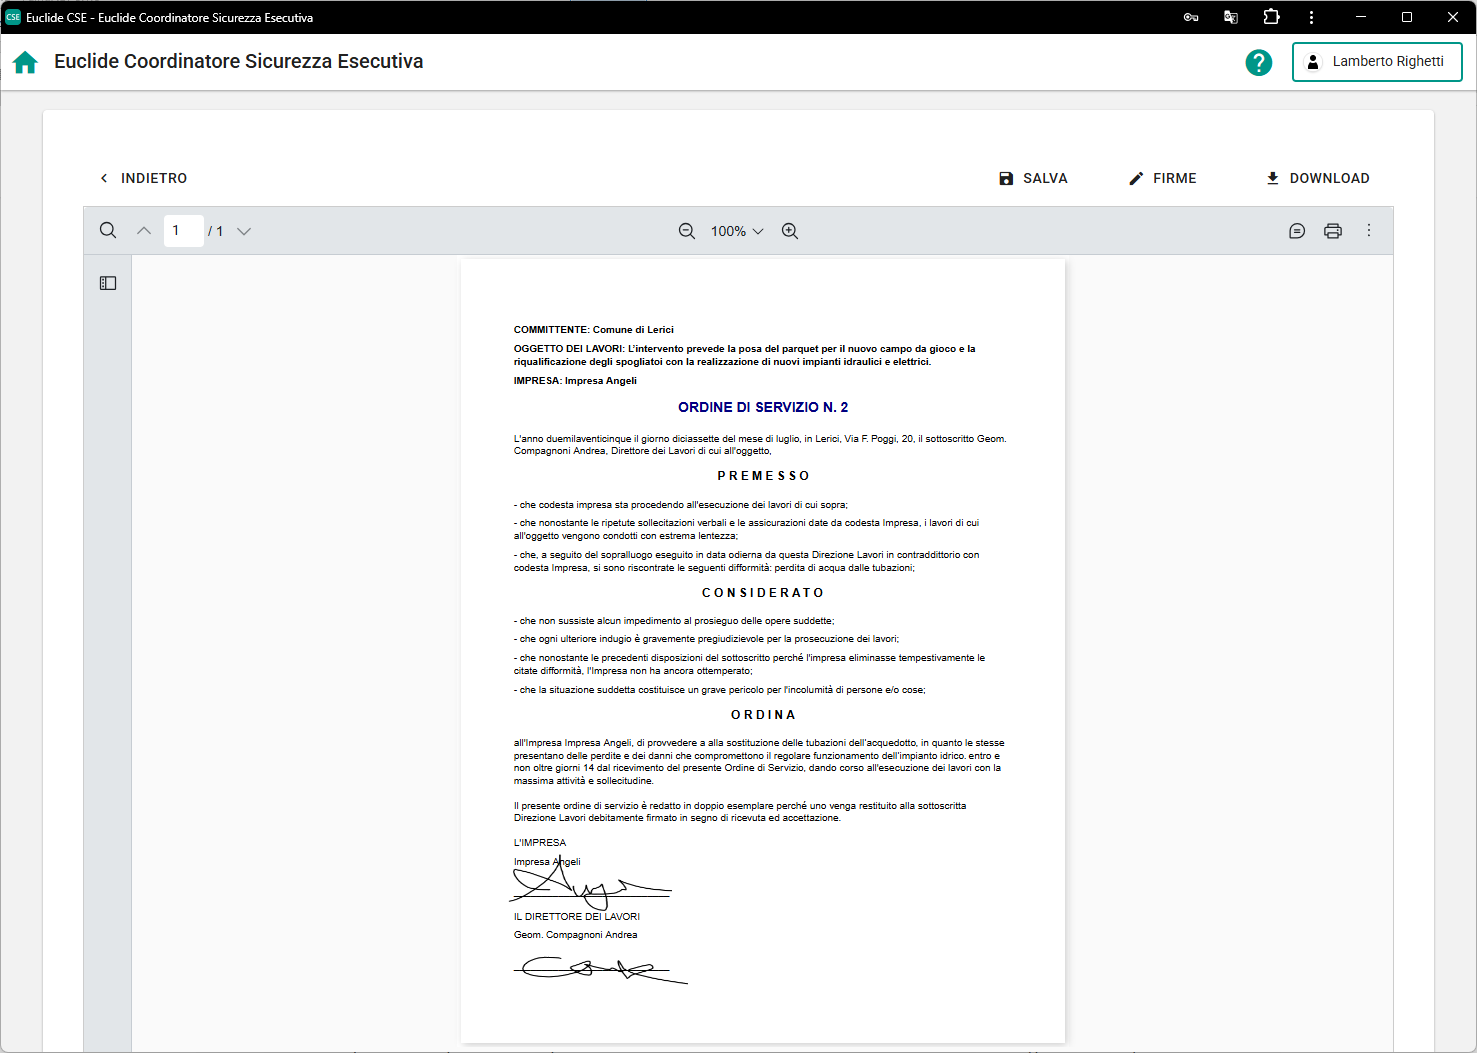The width and height of the screenshot is (1477, 1053).
Task: Expand the 100% zoom level dropdown
Action: coord(737,231)
